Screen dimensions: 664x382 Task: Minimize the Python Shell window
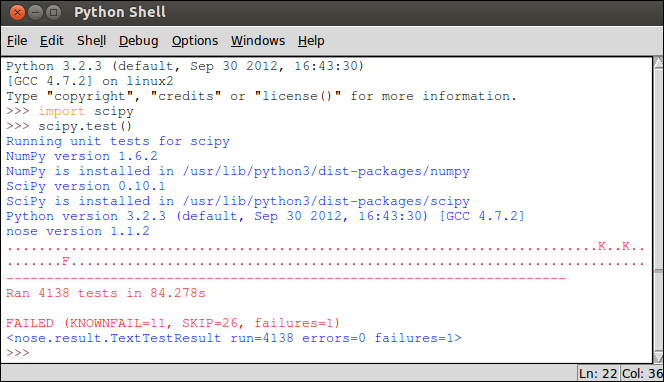[x=35, y=12]
